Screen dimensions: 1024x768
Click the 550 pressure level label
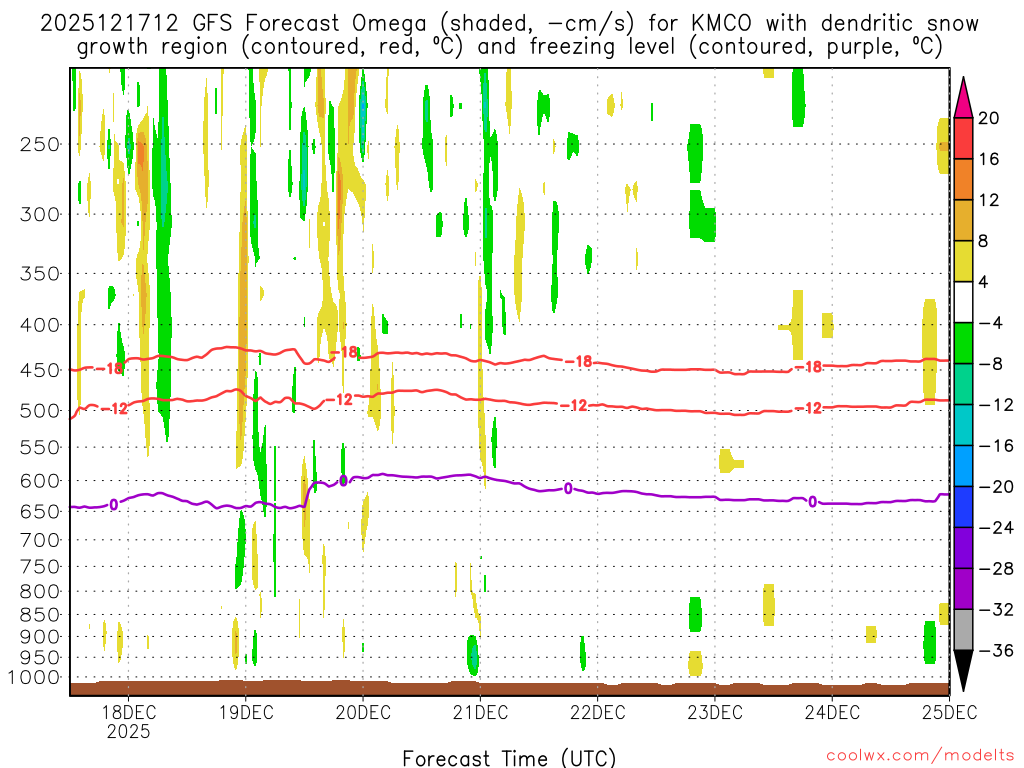coord(40,447)
